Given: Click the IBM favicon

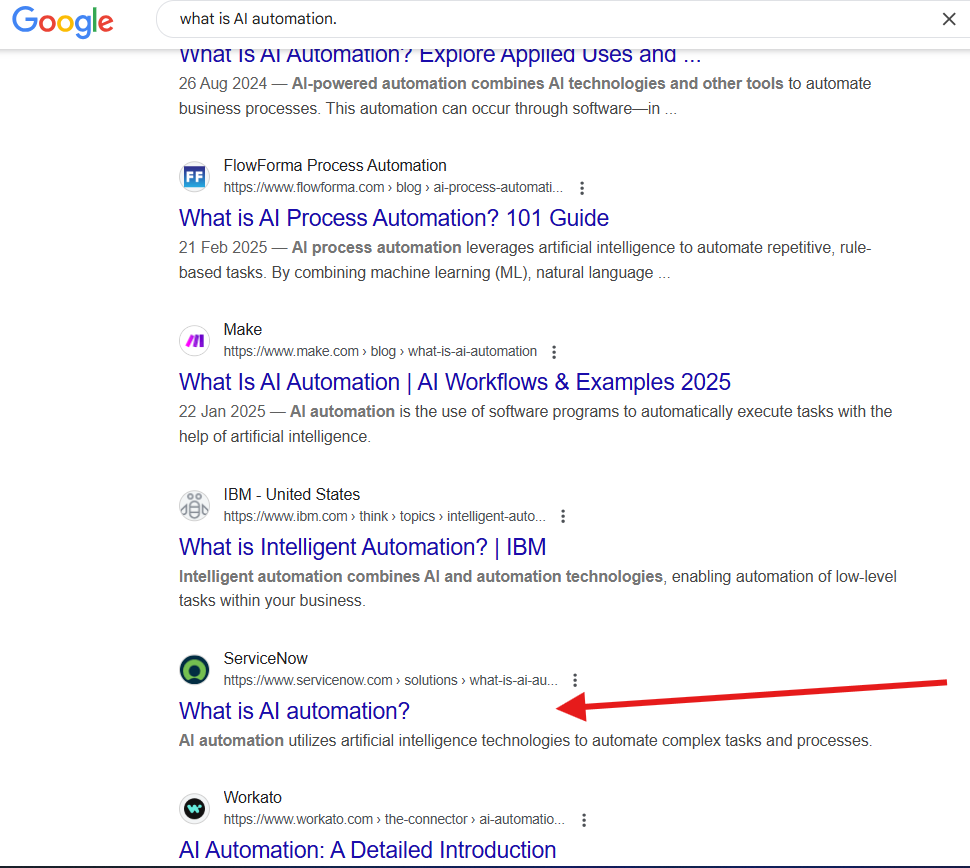Looking at the screenshot, I should pyautogui.click(x=194, y=505).
